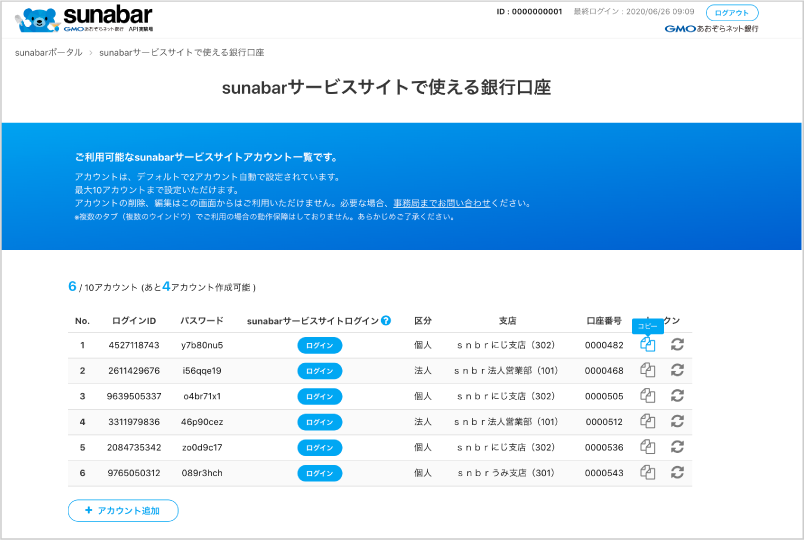Refresh token for account 0000512
Viewport: 804px width, 540px height.
[677, 421]
